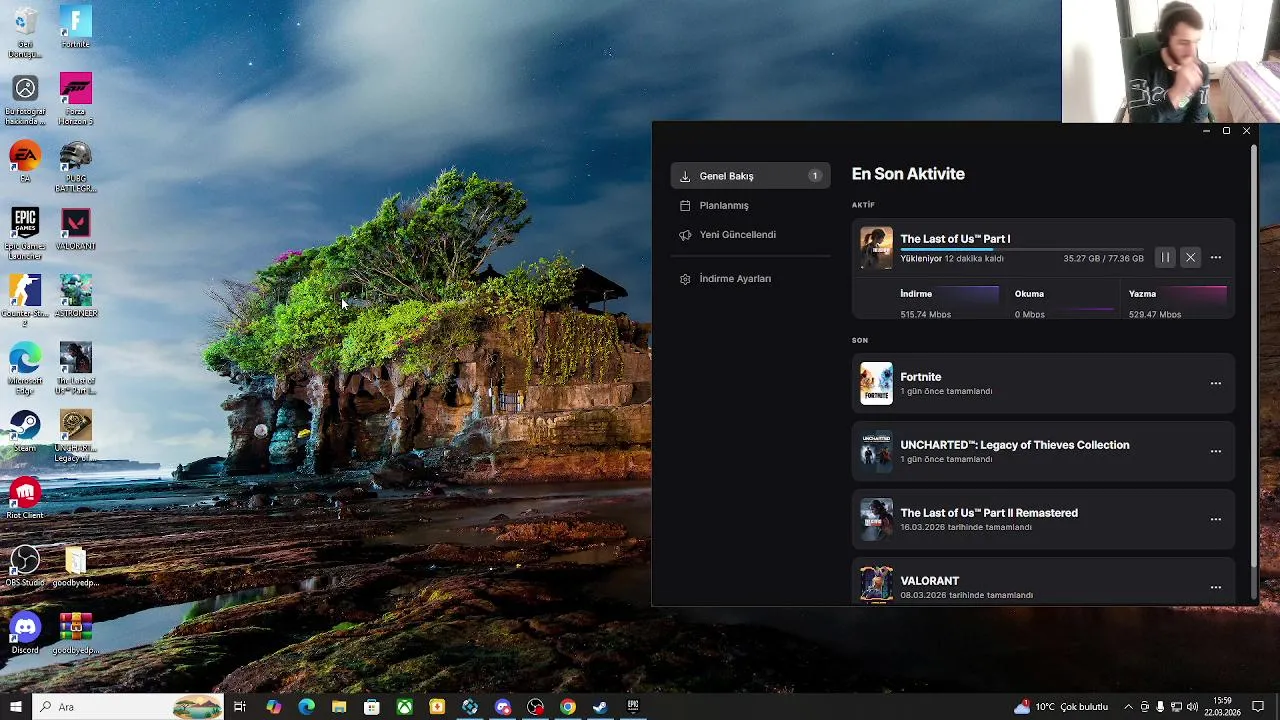Select the OBS Studio desktop shortcut

(25, 565)
